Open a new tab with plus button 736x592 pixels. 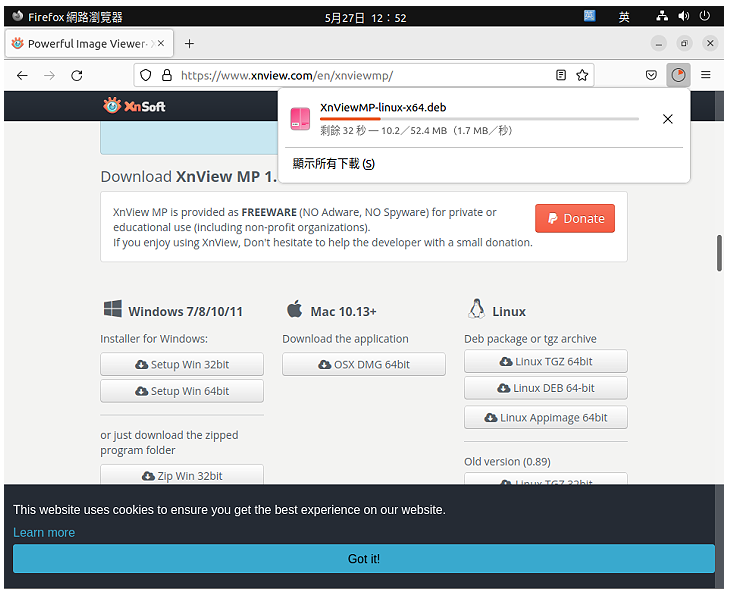click(x=189, y=44)
